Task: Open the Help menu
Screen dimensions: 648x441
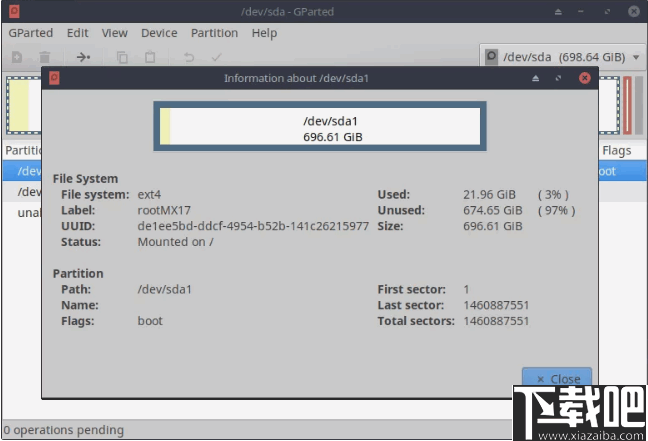Action: pos(264,33)
